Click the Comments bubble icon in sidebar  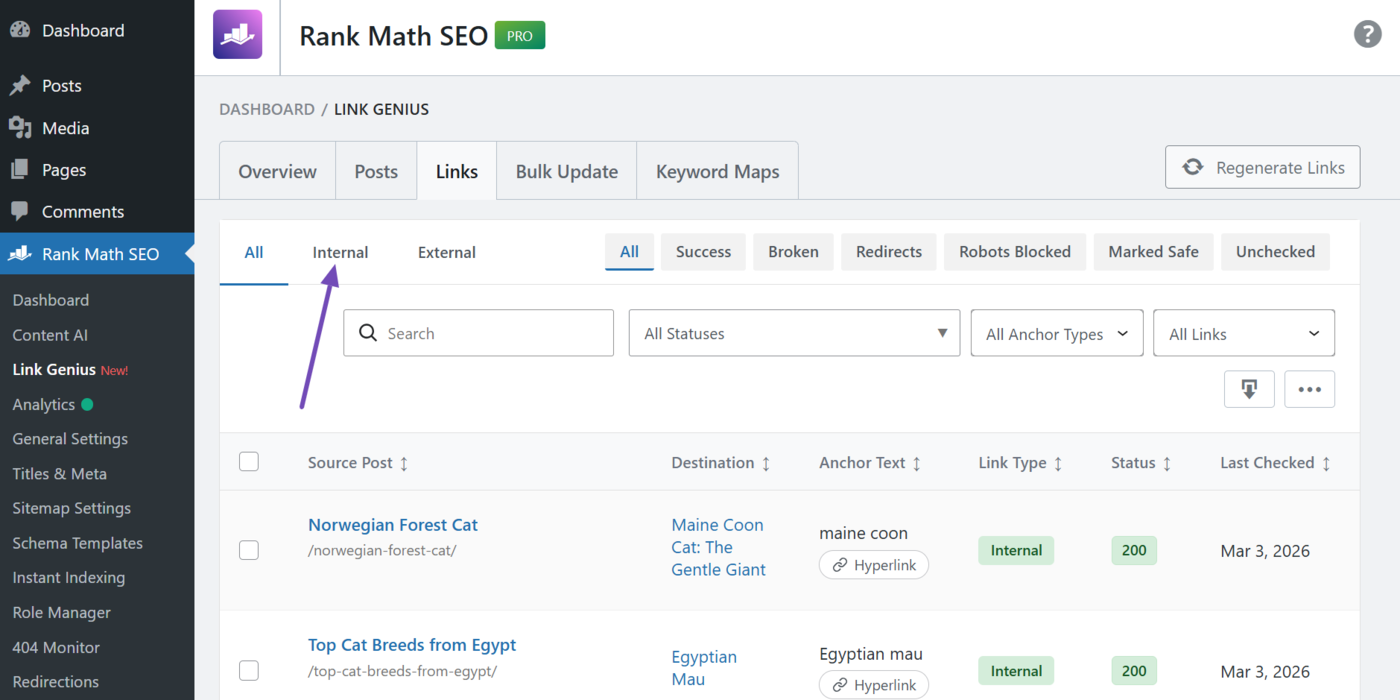coord(20,212)
